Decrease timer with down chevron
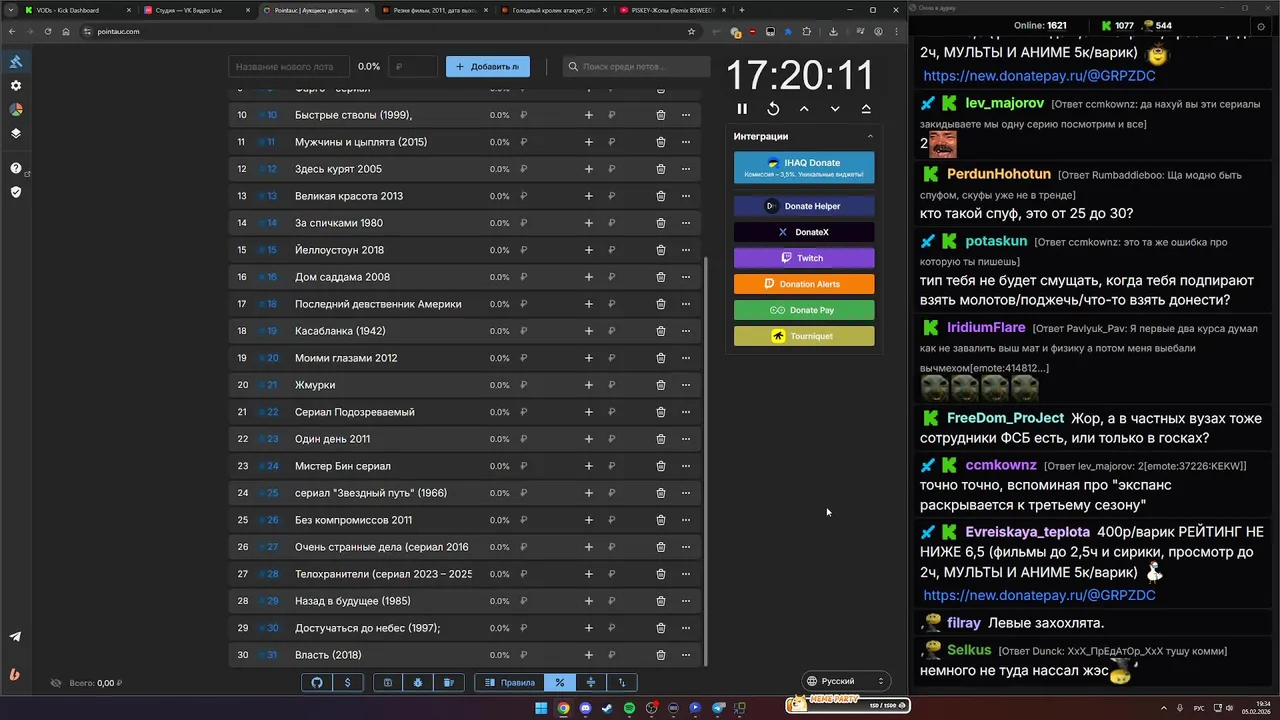This screenshot has height=720, width=1280. pos(835,109)
